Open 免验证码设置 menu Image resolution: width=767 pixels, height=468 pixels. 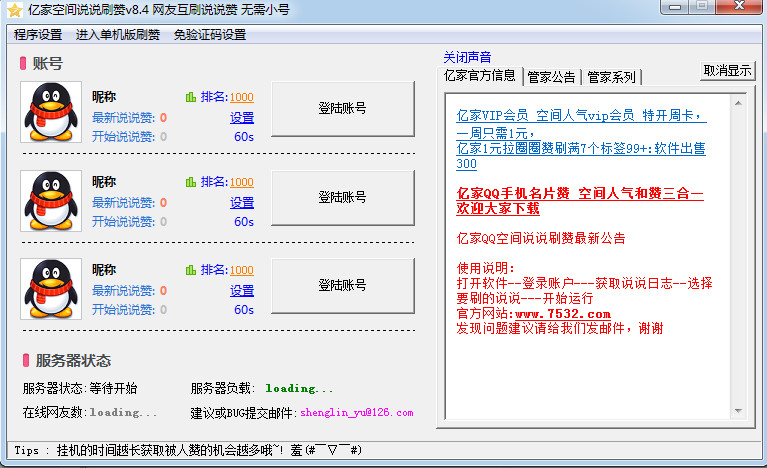click(210, 35)
